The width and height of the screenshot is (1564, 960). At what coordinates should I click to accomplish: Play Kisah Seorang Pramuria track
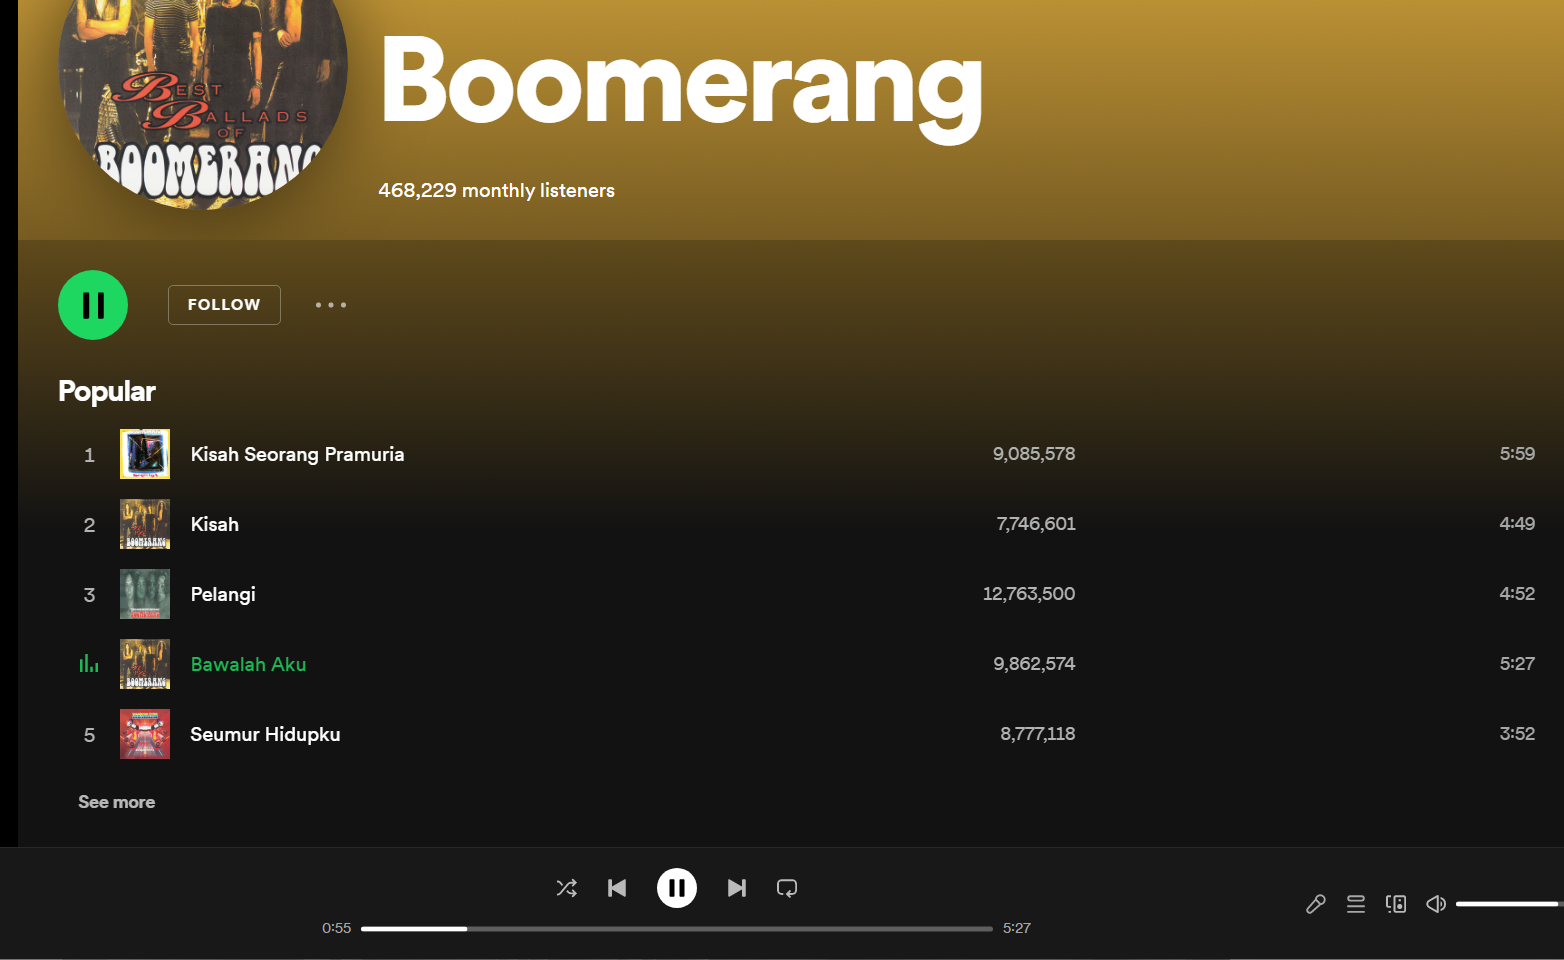point(297,454)
